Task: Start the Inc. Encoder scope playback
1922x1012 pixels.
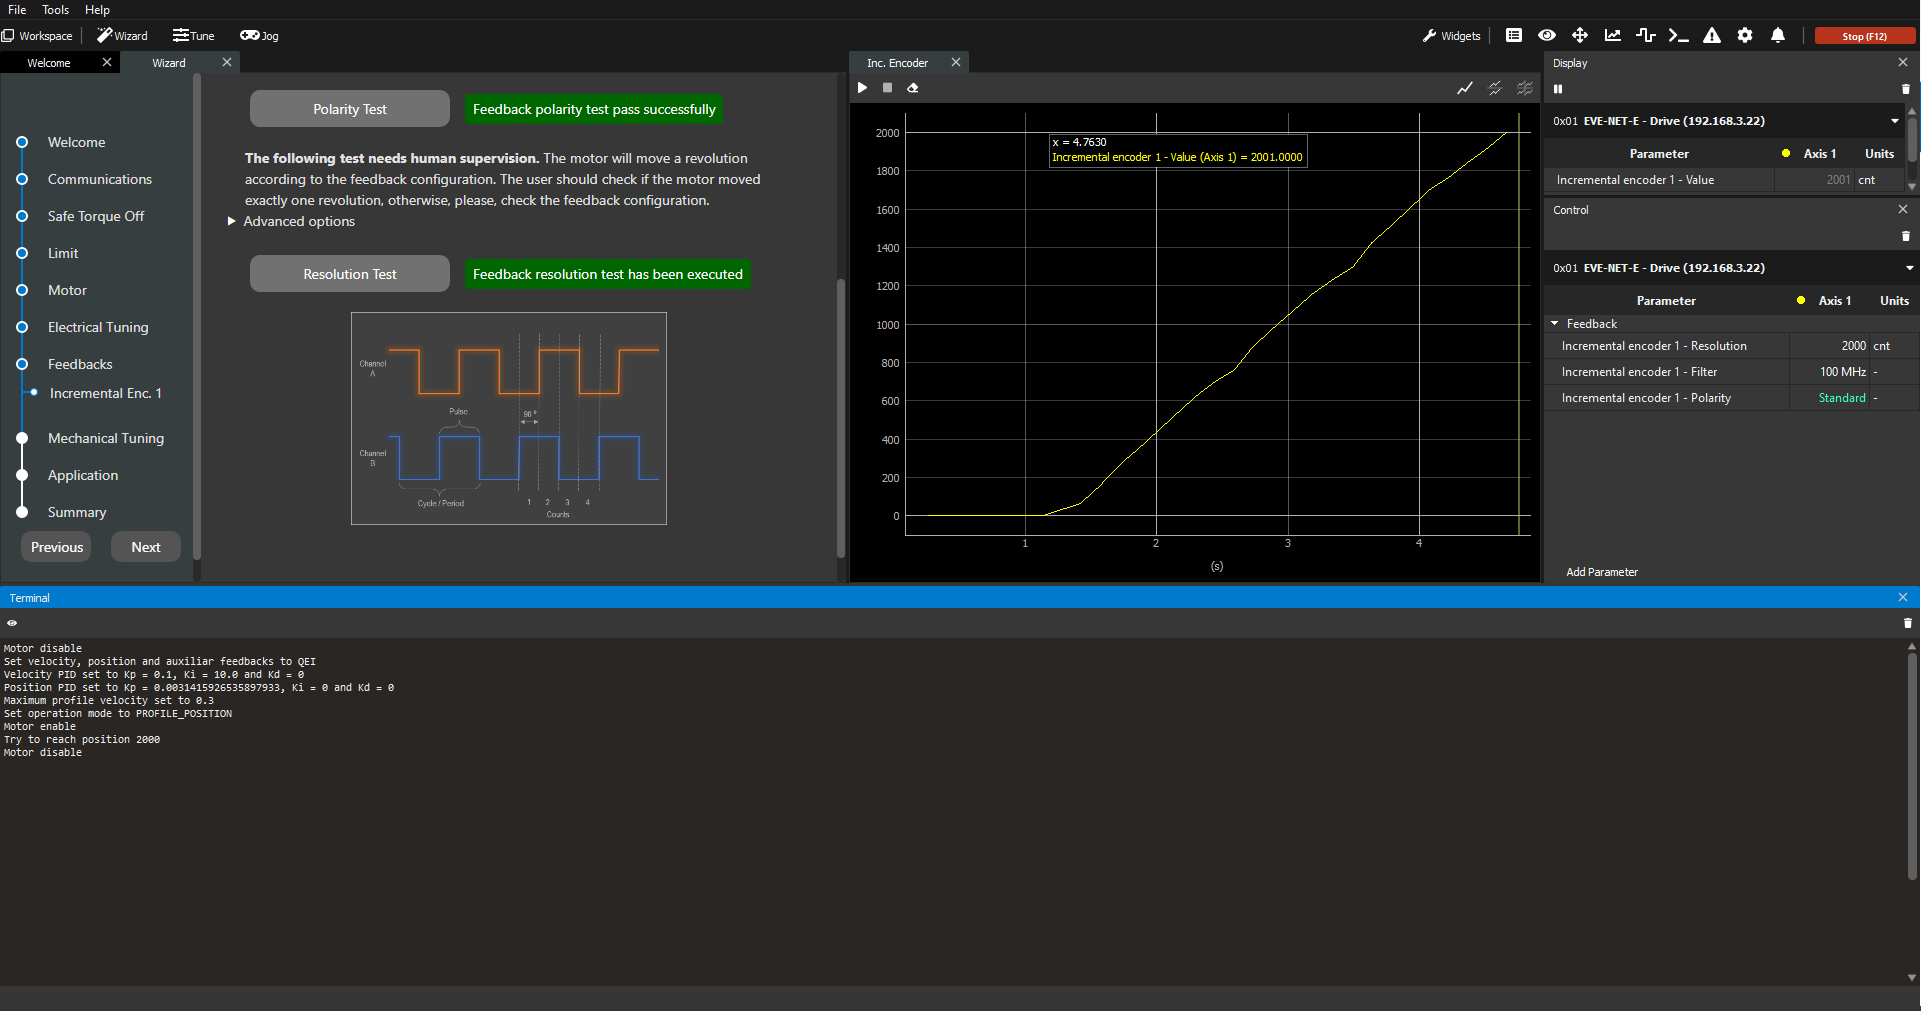Action: point(862,88)
